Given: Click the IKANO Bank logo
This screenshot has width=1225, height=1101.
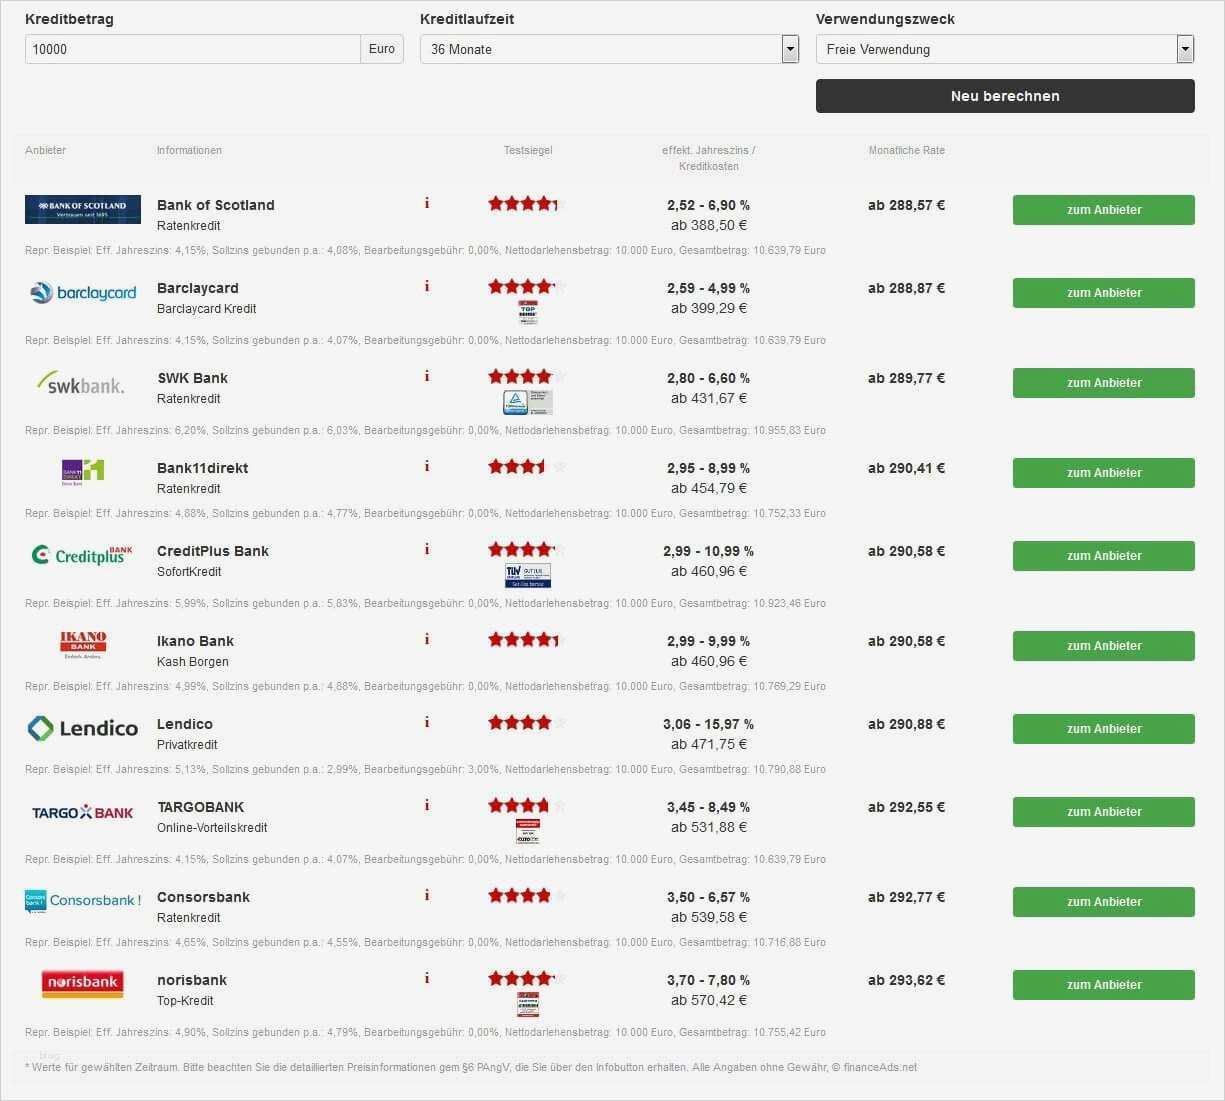Looking at the screenshot, I should click(x=83, y=645).
